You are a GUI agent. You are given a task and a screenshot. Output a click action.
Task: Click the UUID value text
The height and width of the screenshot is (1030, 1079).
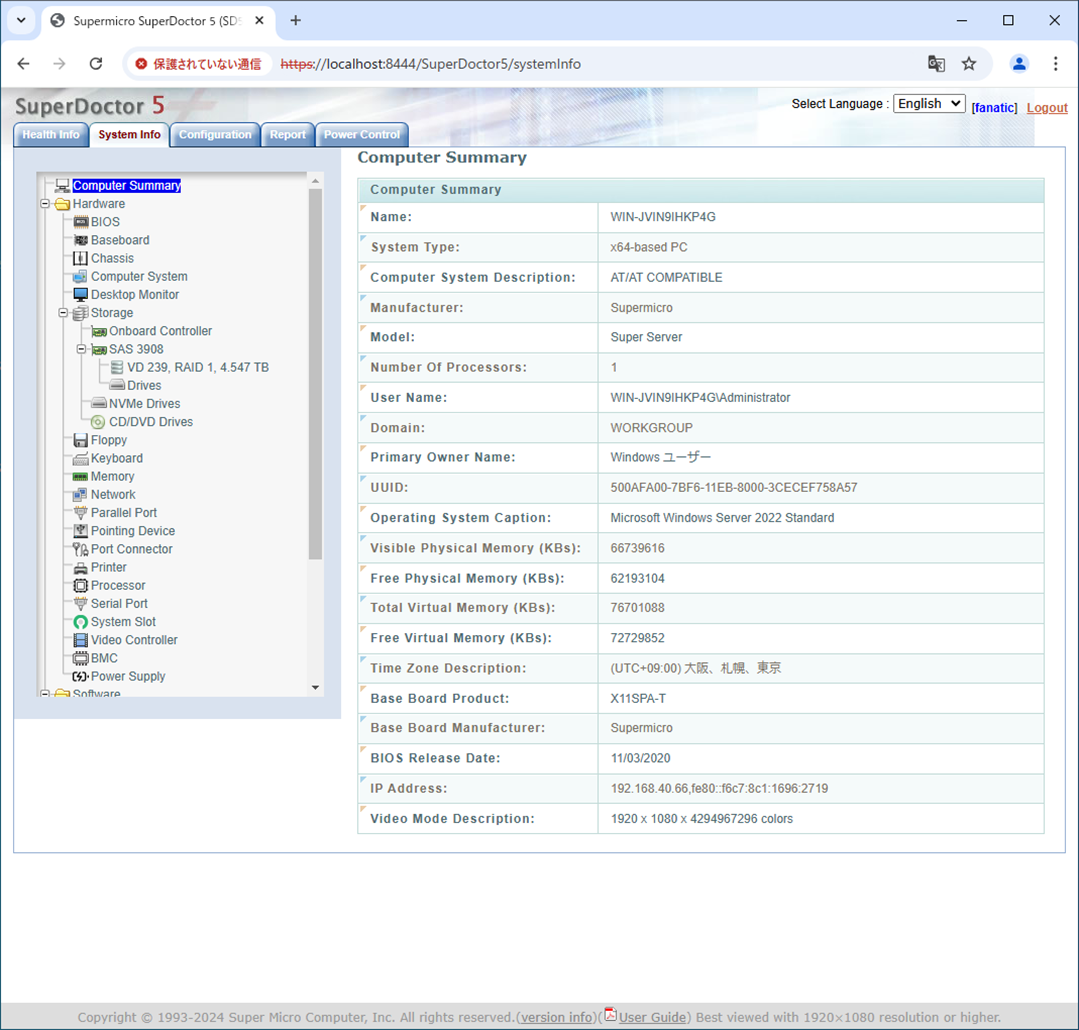[x=734, y=488]
